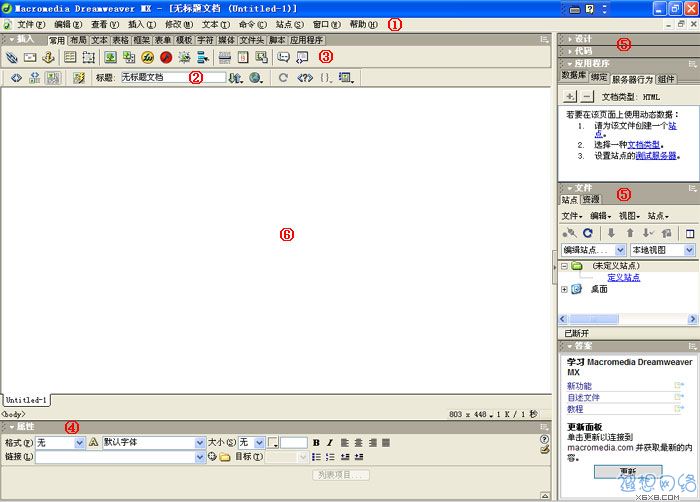Click the red Flash insert icon
This screenshot has width=700, height=502.
(166, 57)
